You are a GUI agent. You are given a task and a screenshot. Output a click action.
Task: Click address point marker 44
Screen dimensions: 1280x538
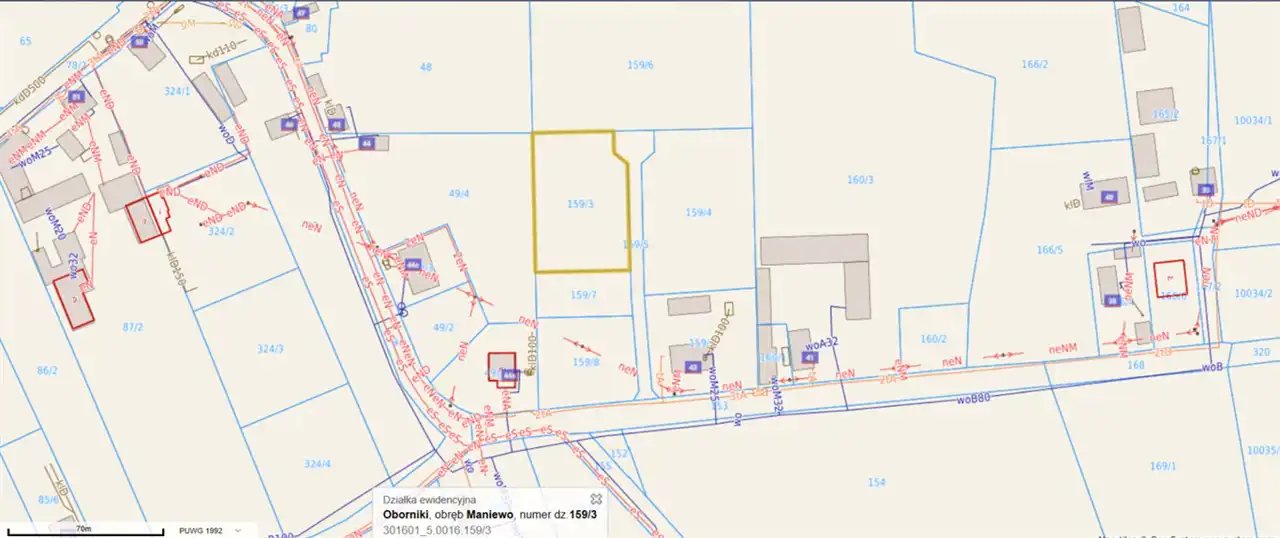pos(367,144)
